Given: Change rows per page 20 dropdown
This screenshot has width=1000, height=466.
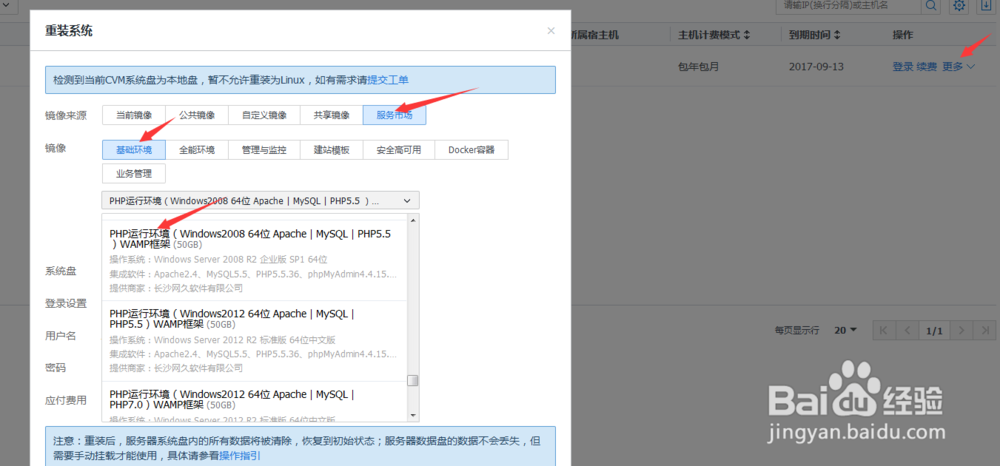Looking at the screenshot, I should [846, 330].
